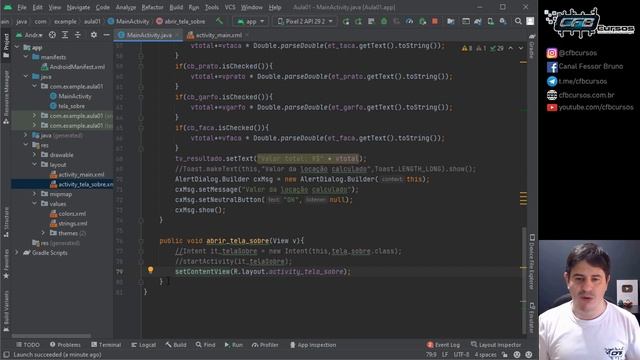Collapse the manifests folder

26,57
